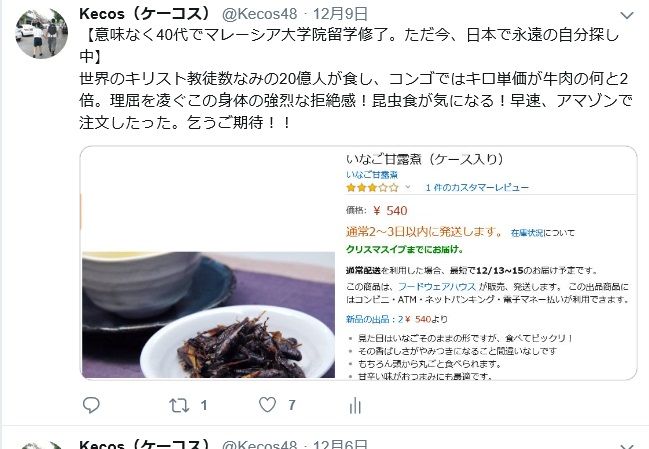
Task: Click the 新品の出品 offers link
Action: coord(368,319)
